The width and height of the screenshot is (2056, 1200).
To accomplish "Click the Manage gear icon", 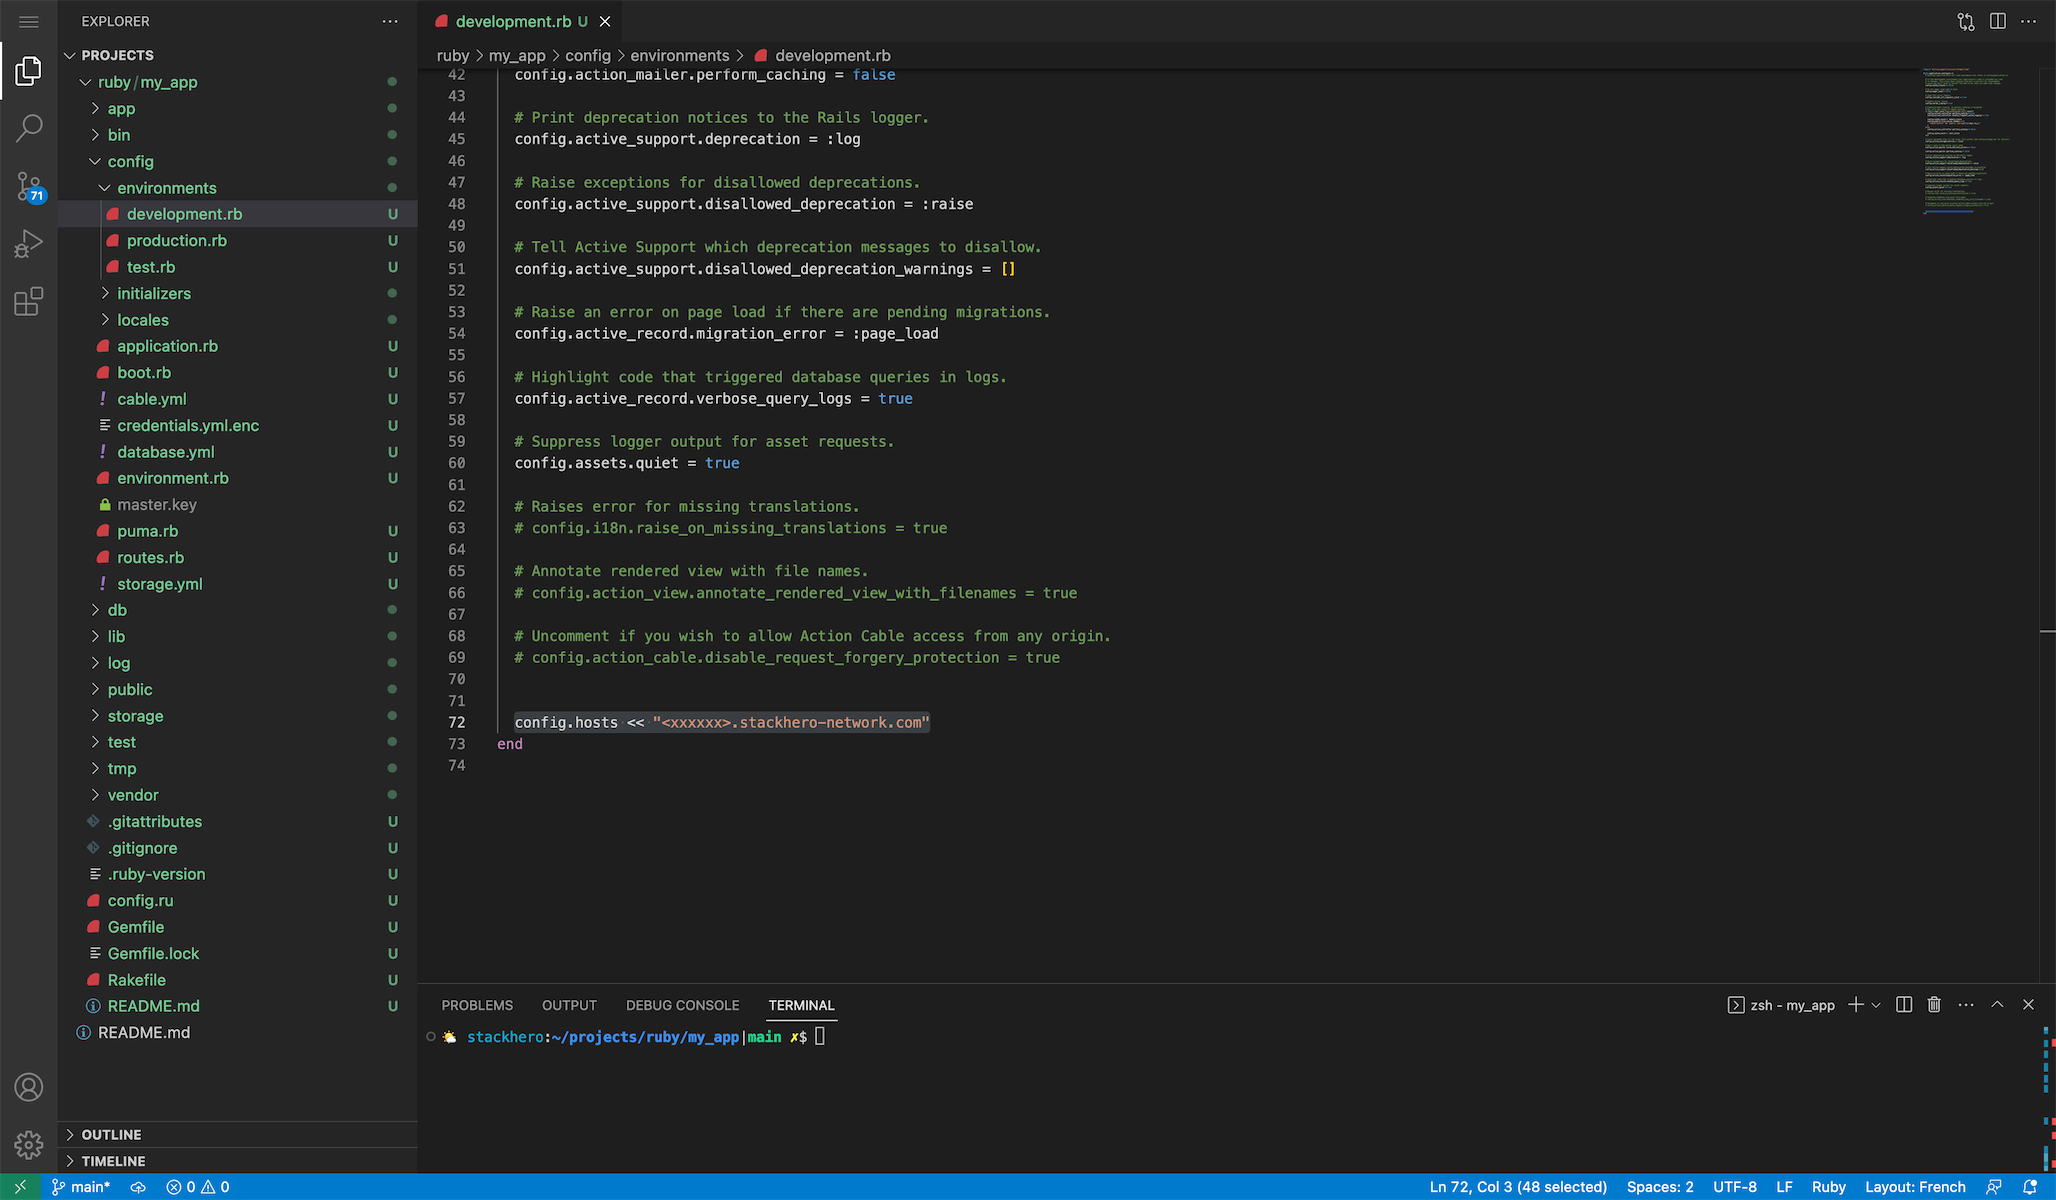I will (x=29, y=1144).
